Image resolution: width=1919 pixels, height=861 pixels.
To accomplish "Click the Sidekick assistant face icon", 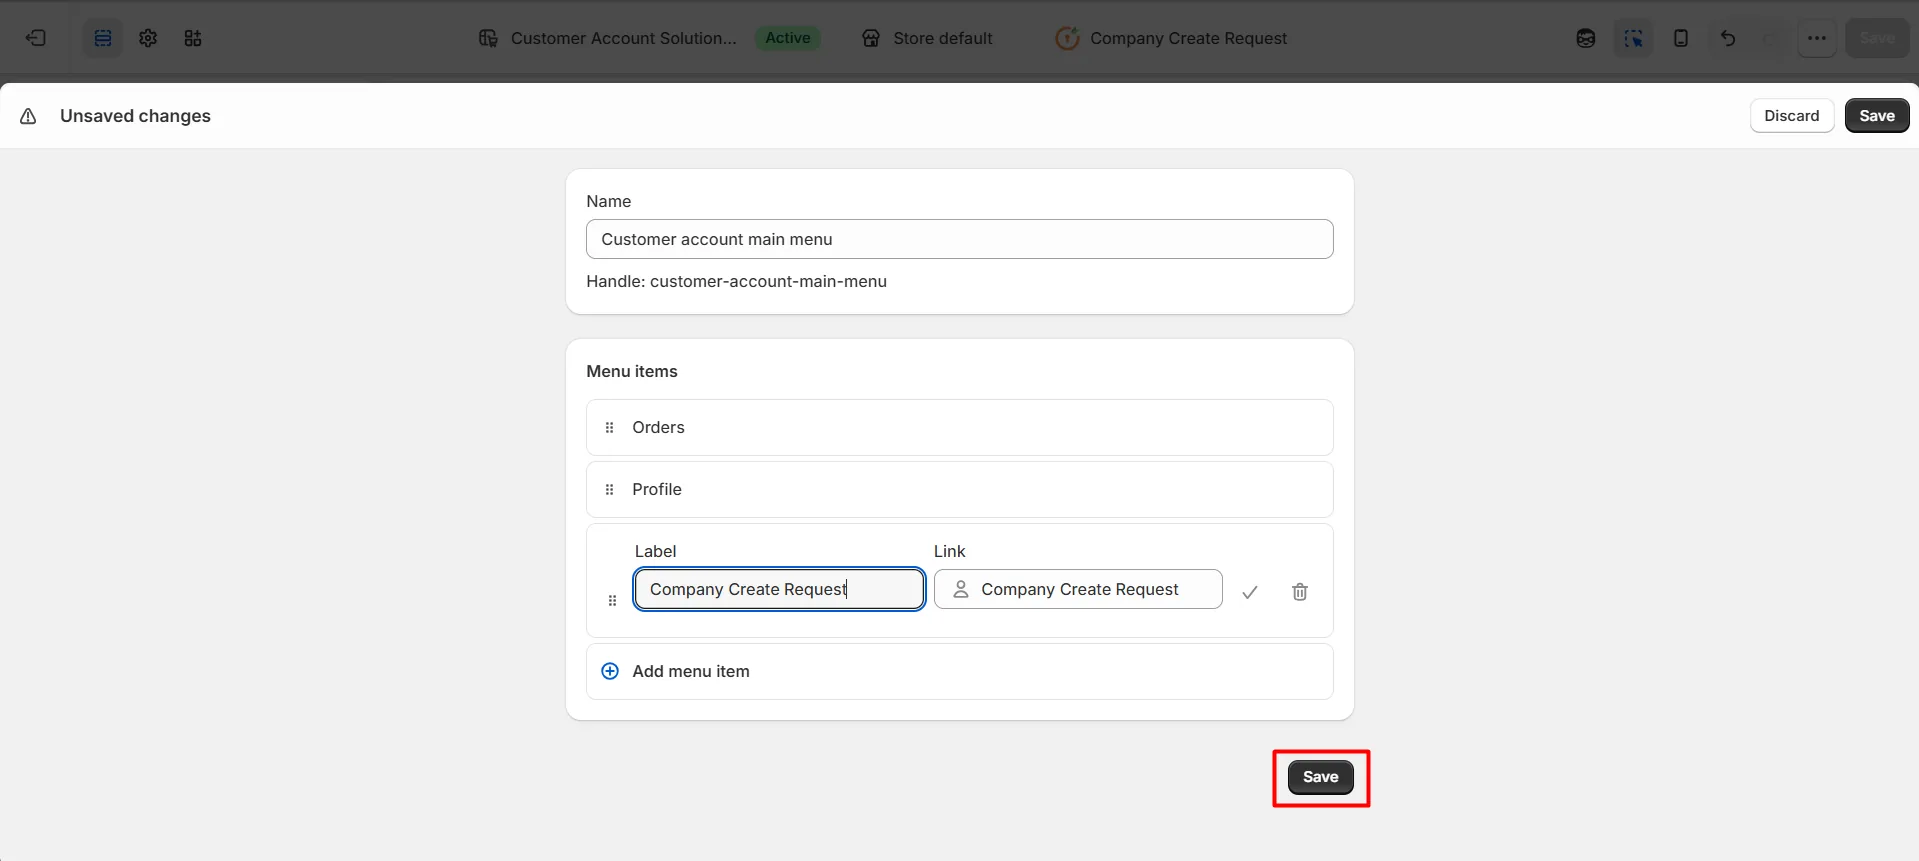I will pos(1586,38).
